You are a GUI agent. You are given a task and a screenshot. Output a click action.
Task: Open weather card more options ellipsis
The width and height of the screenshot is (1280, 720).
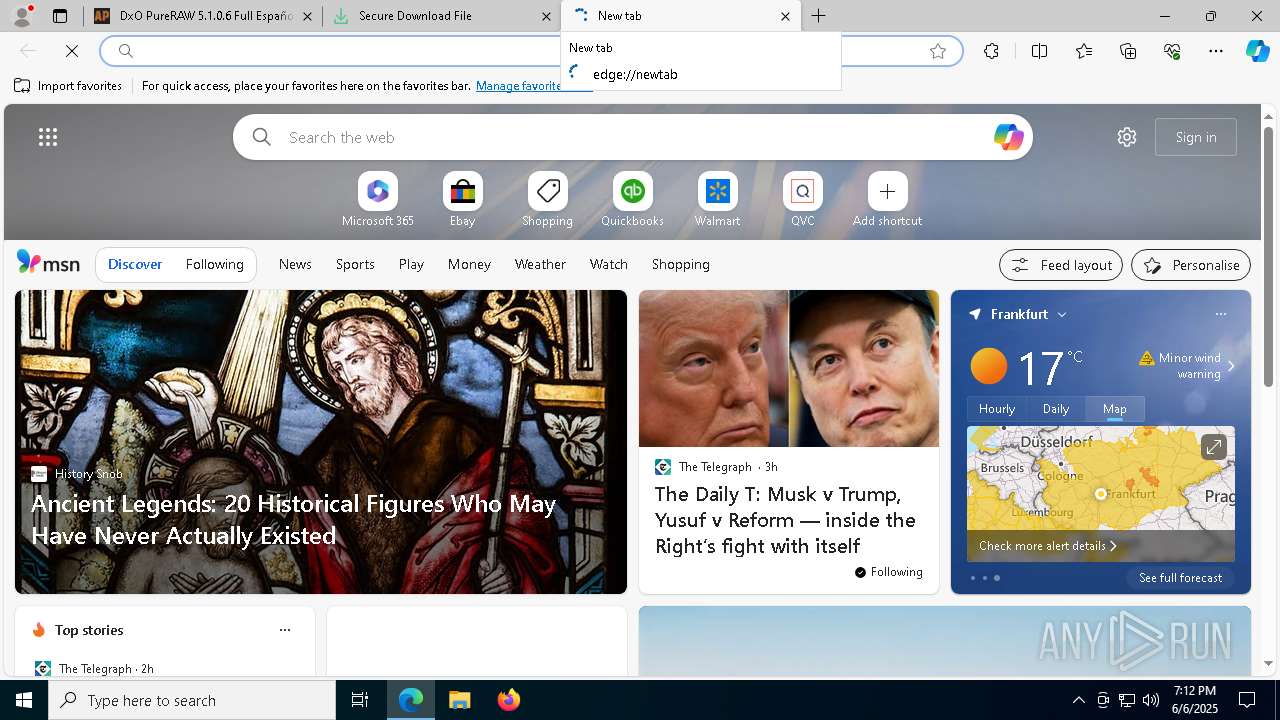click(1220, 314)
